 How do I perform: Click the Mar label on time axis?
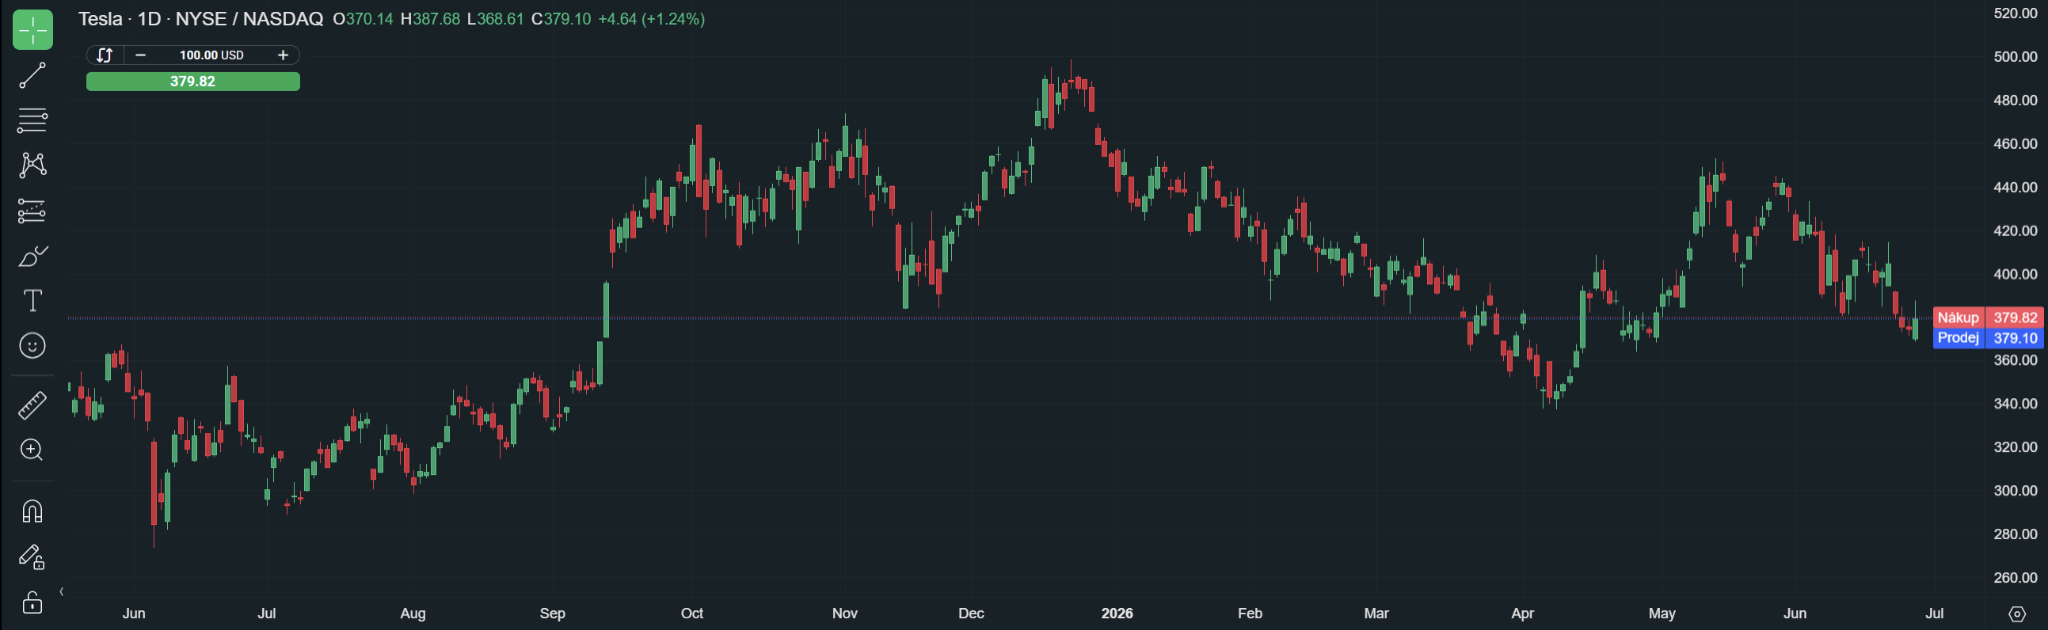[1377, 613]
